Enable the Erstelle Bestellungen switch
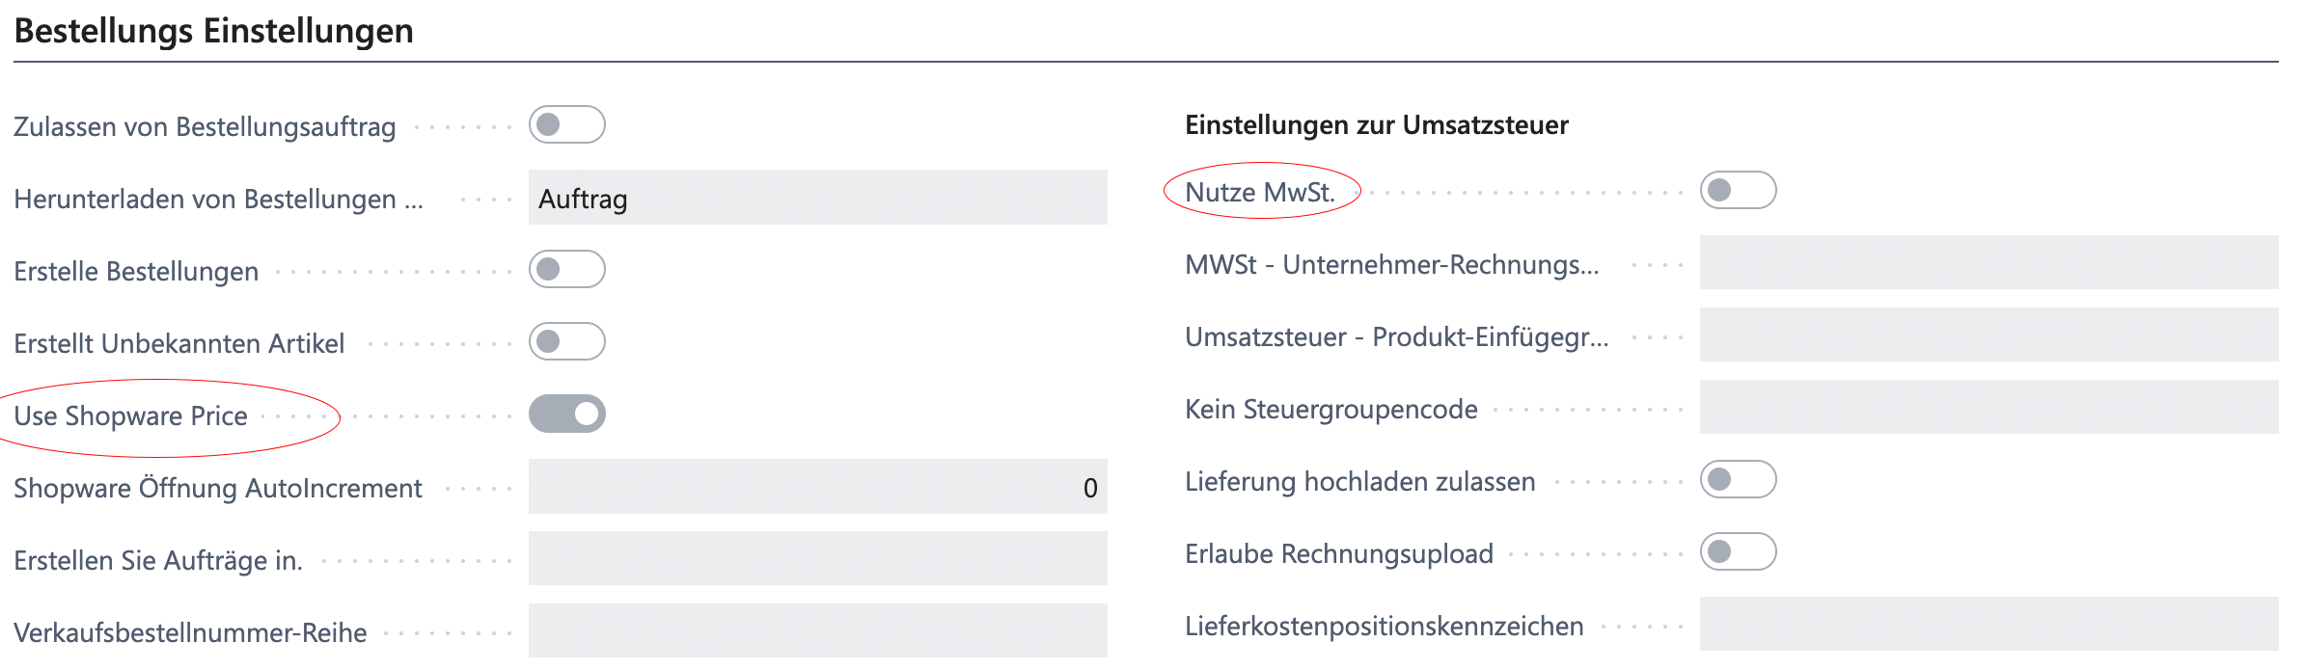The height and width of the screenshot is (669, 2304). (567, 270)
